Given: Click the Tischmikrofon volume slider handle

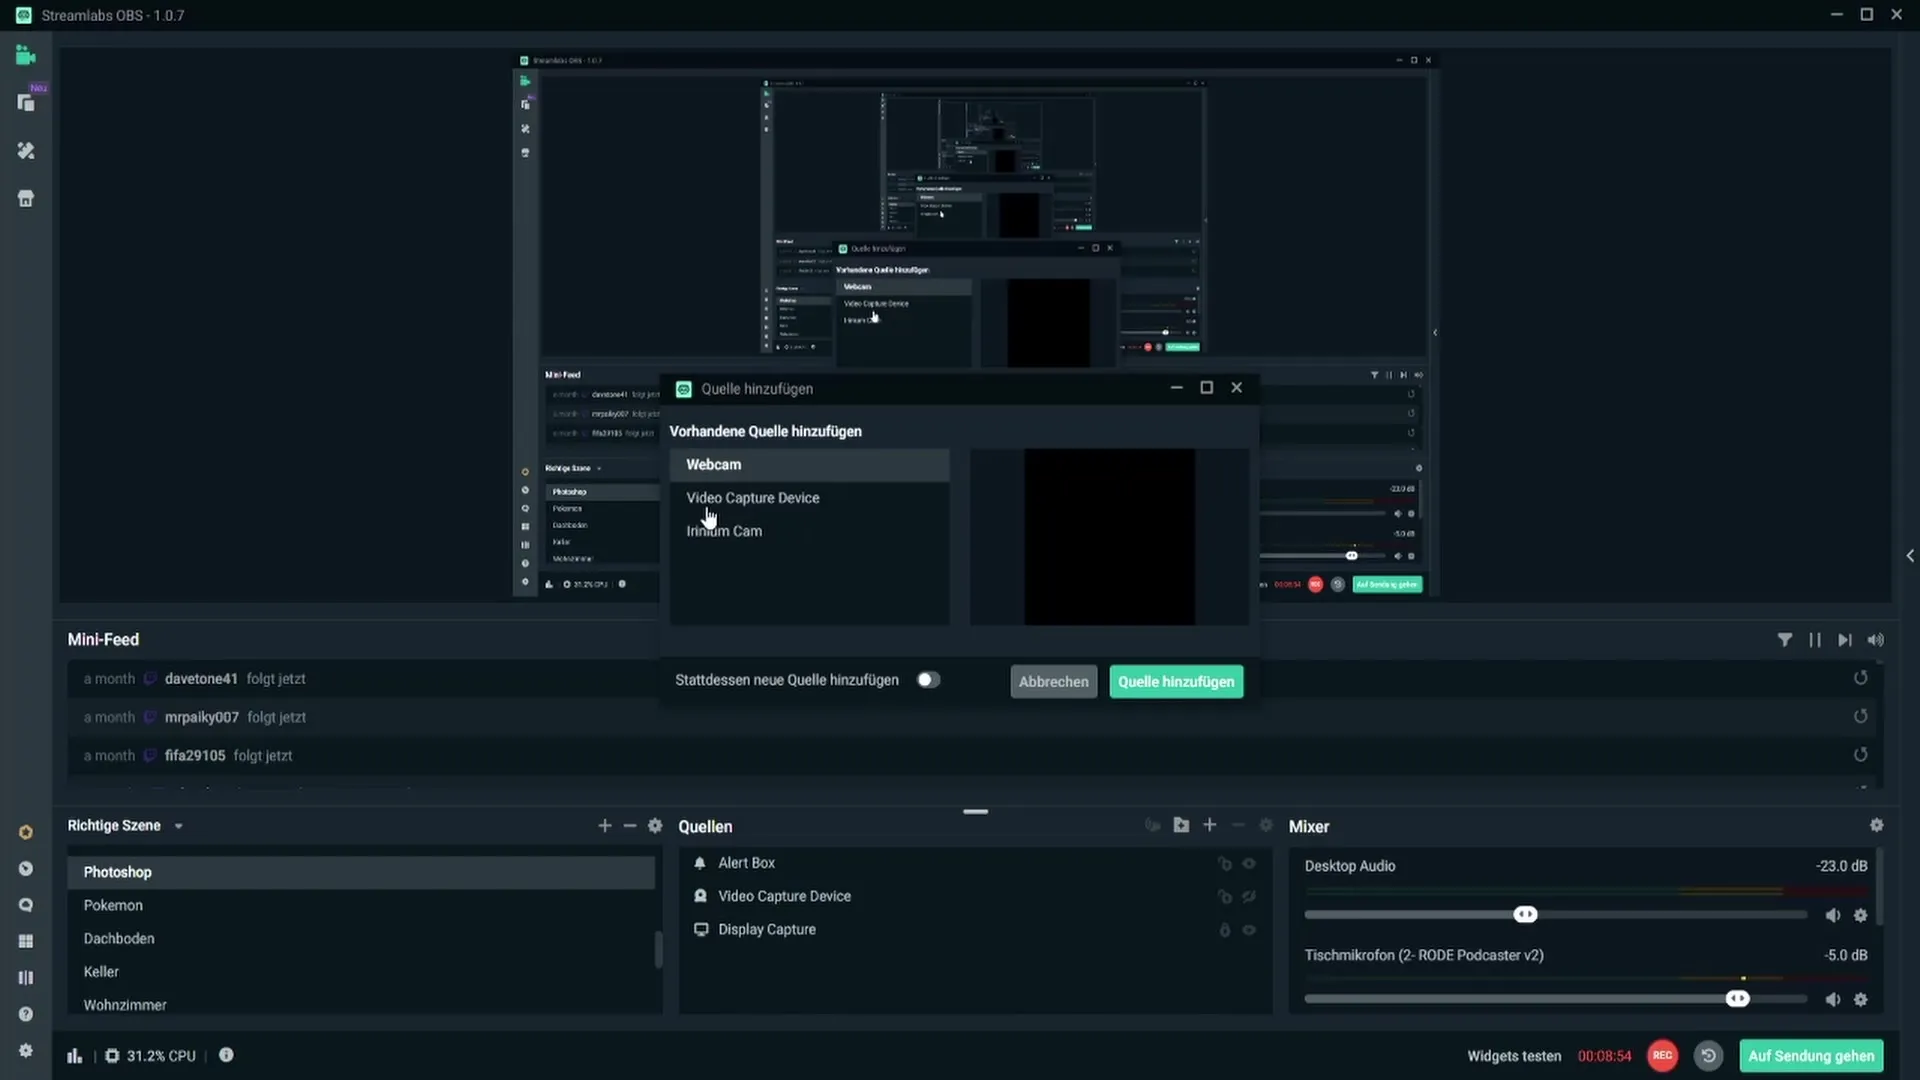Looking at the screenshot, I should coord(1738,999).
